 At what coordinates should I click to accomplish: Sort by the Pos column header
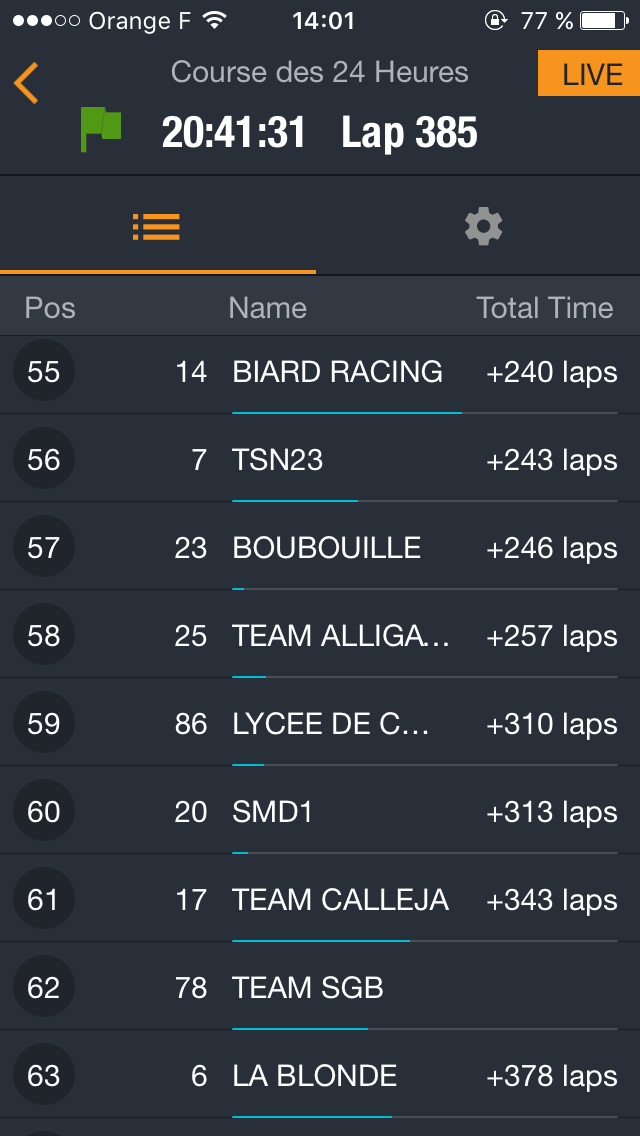pyautogui.click(x=50, y=308)
